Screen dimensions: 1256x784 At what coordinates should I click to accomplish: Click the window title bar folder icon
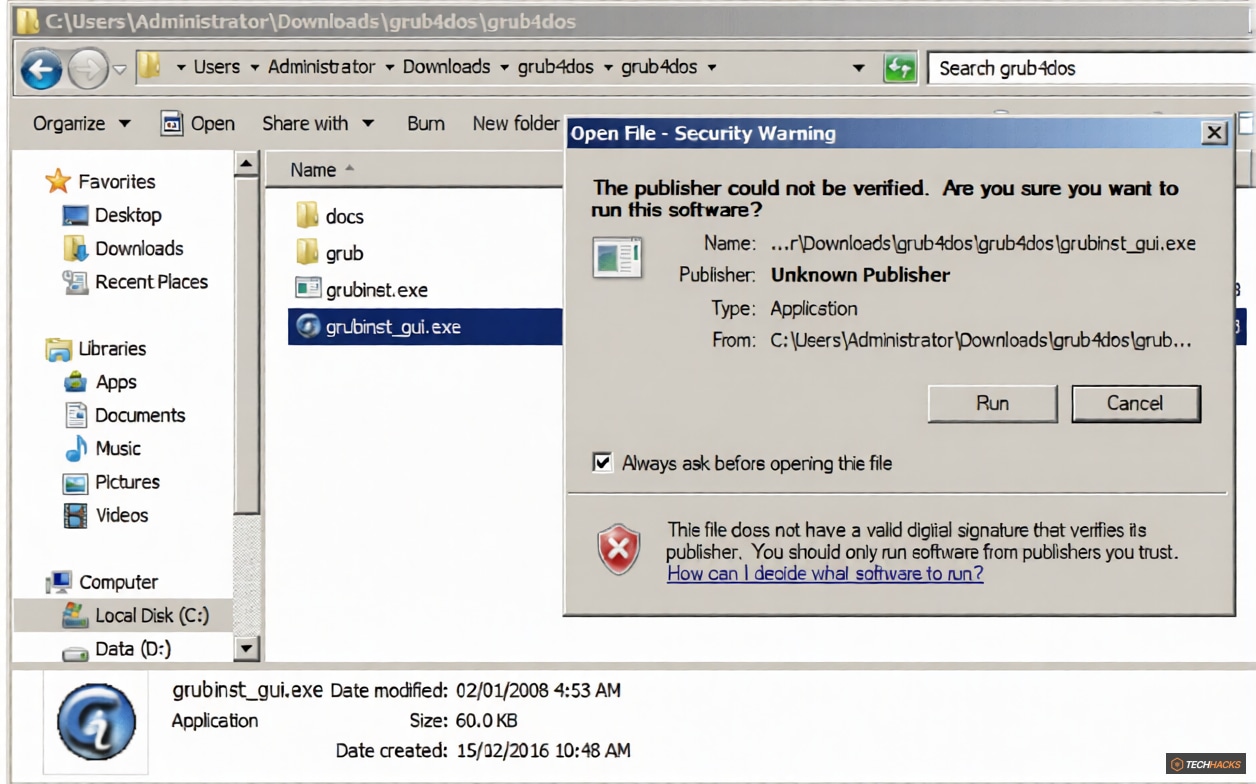click(28, 19)
